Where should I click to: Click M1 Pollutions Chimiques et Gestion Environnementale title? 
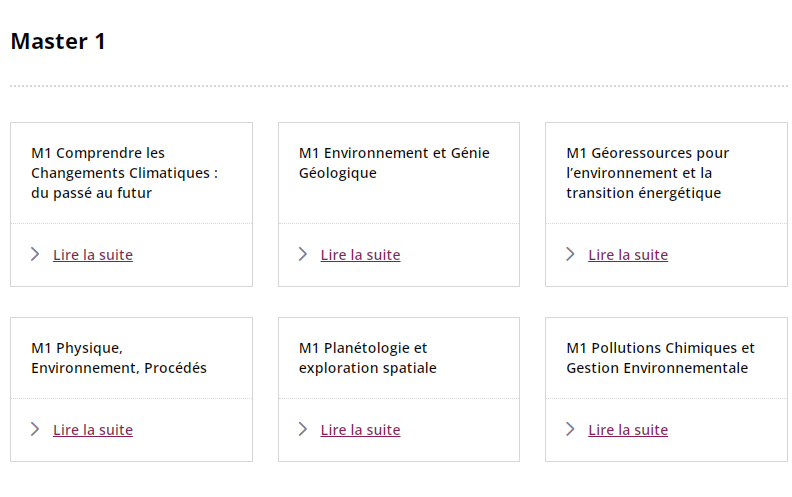point(660,358)
